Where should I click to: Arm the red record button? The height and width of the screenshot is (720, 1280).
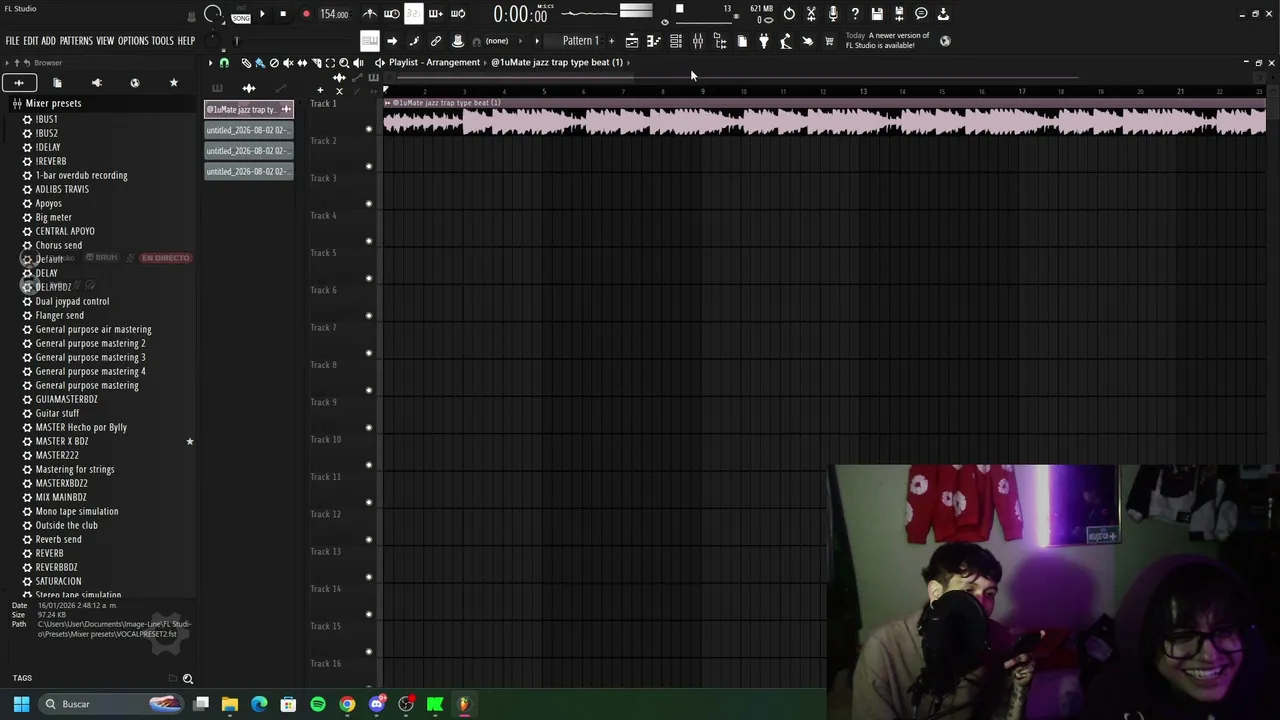[306, 14]
